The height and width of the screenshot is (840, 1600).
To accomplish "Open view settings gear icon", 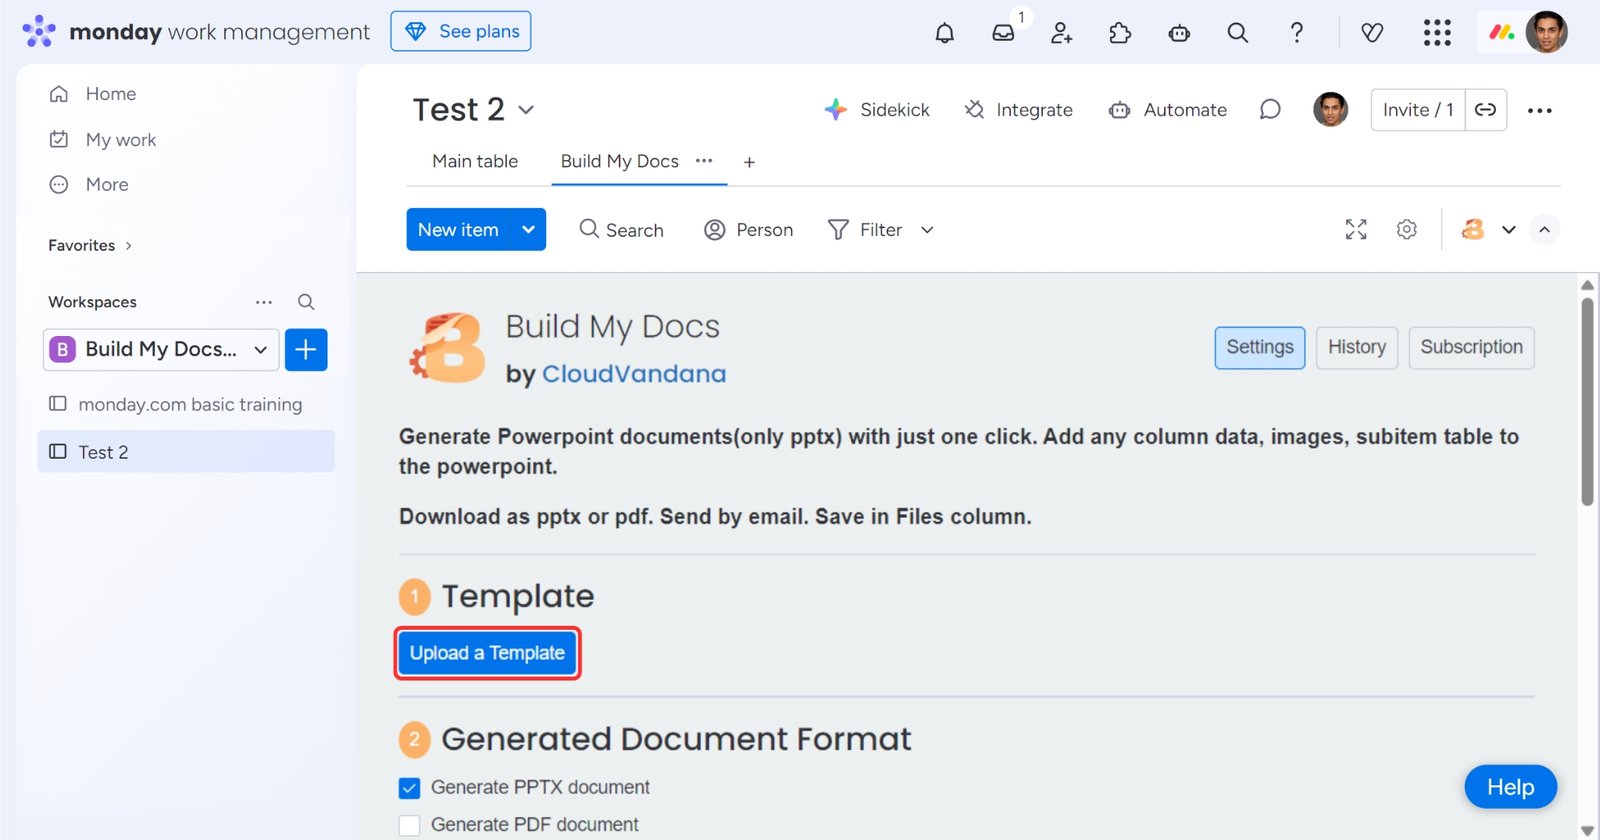I will click(1406, 230).
